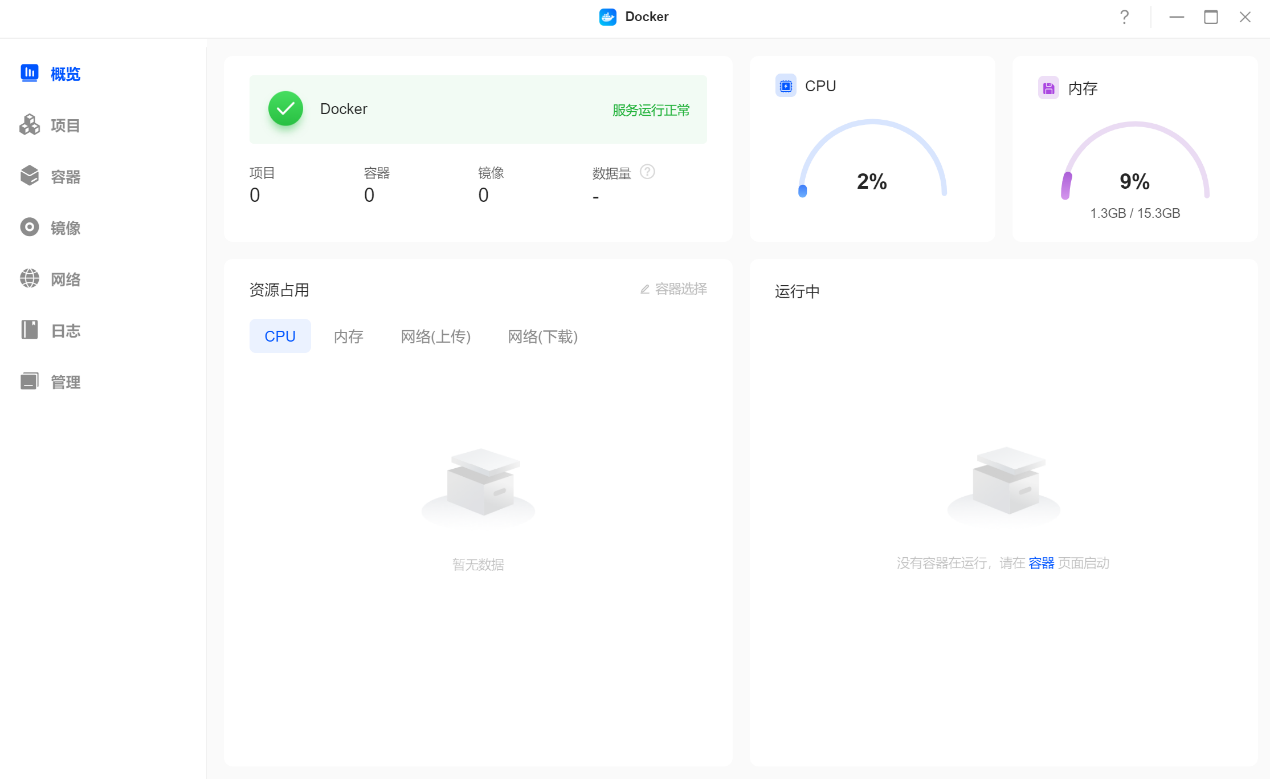Click the 资源占用 section heading
The width and height of the screenshot is (1270, 779).
279,290
